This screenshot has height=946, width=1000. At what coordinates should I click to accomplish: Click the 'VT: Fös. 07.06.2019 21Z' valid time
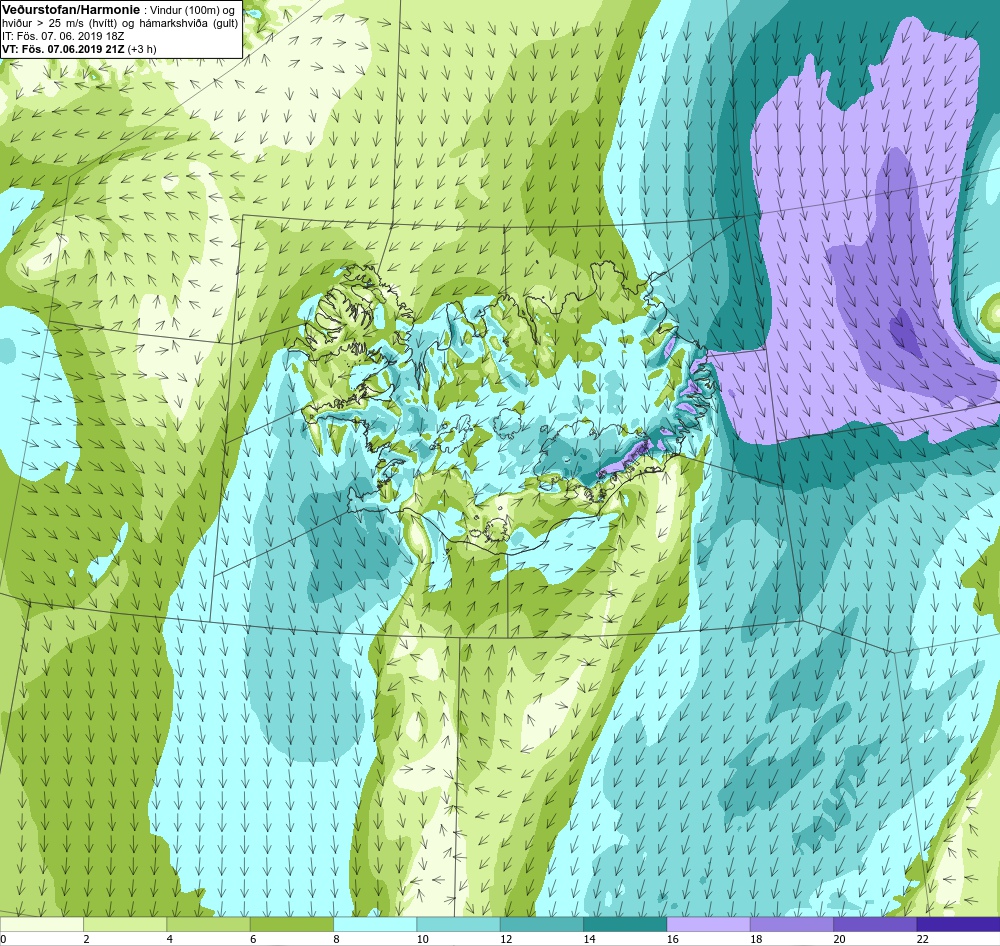tap(64, 48)
